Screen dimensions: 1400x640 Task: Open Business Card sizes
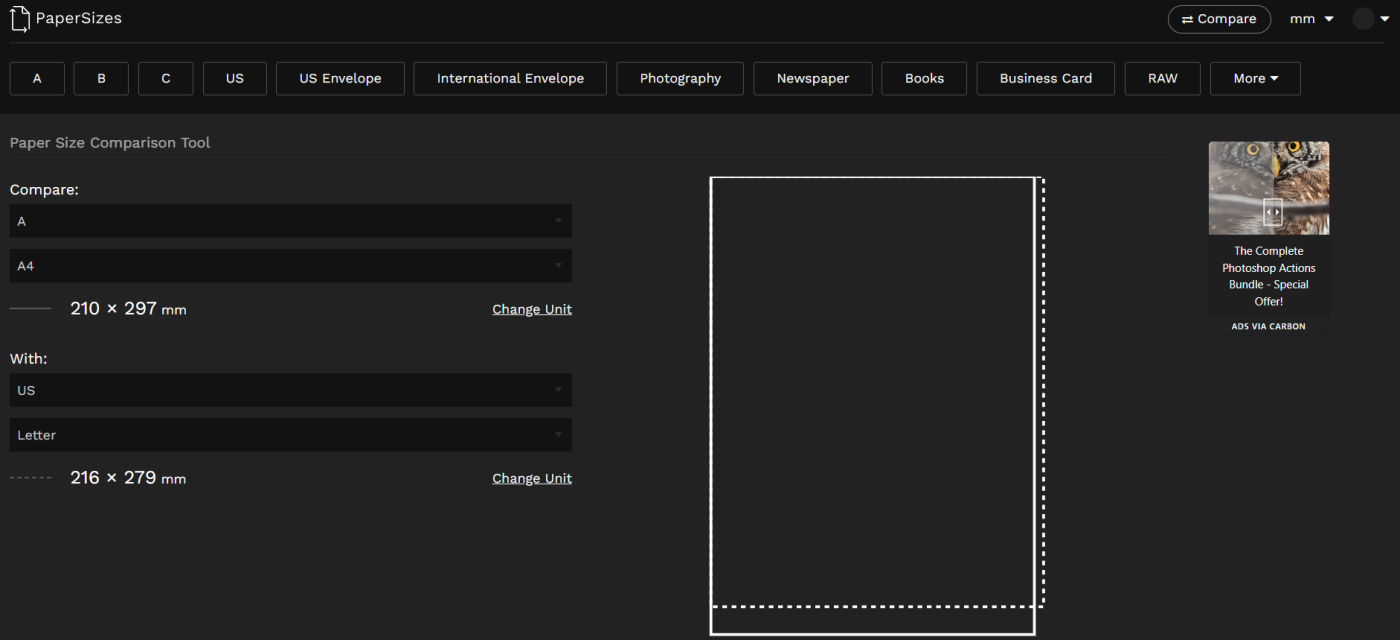[1046, 78]
